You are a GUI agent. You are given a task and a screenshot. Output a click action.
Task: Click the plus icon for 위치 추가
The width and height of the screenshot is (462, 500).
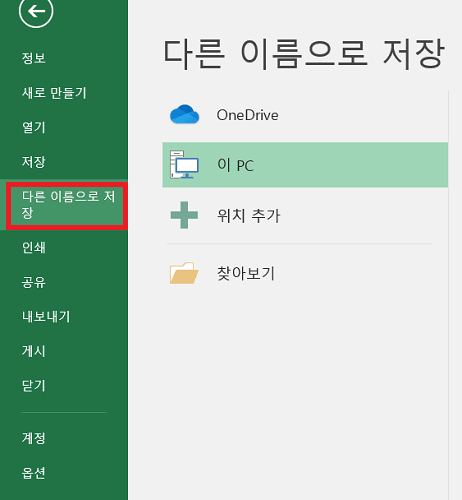(x=184, y=215)
